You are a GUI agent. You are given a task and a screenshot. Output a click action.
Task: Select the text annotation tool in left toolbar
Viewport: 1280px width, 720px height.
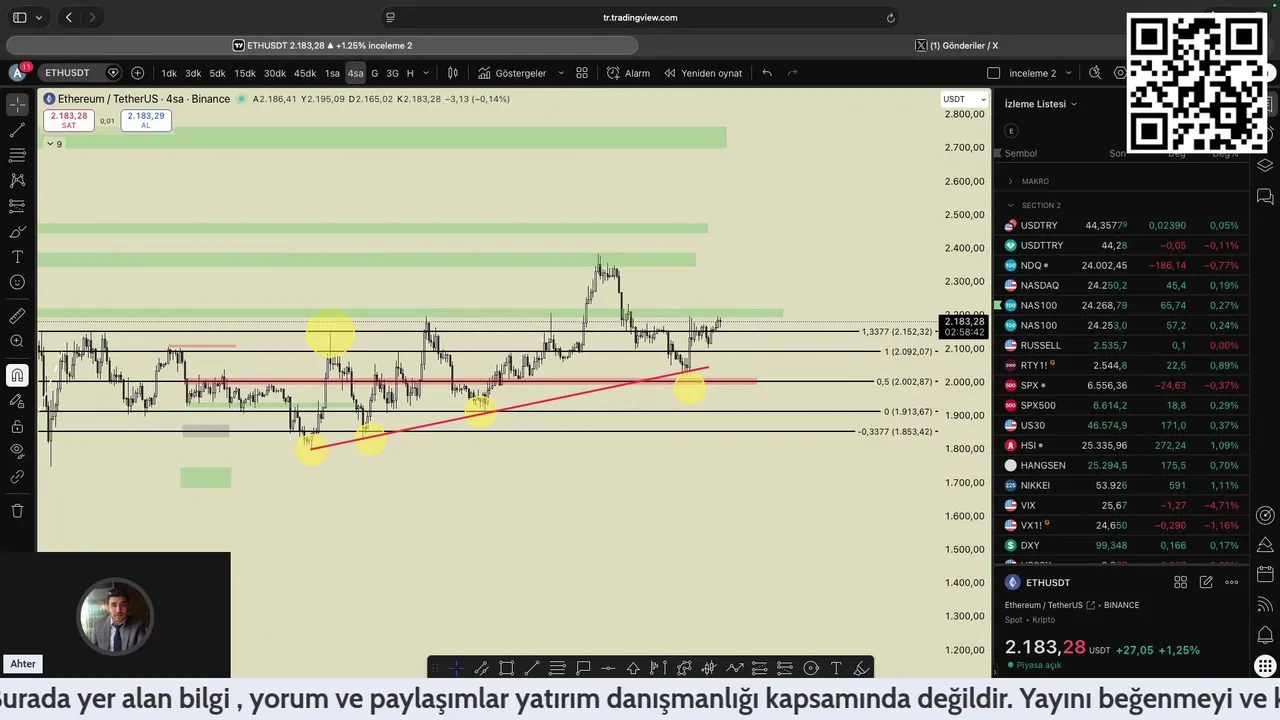point(17,257)
